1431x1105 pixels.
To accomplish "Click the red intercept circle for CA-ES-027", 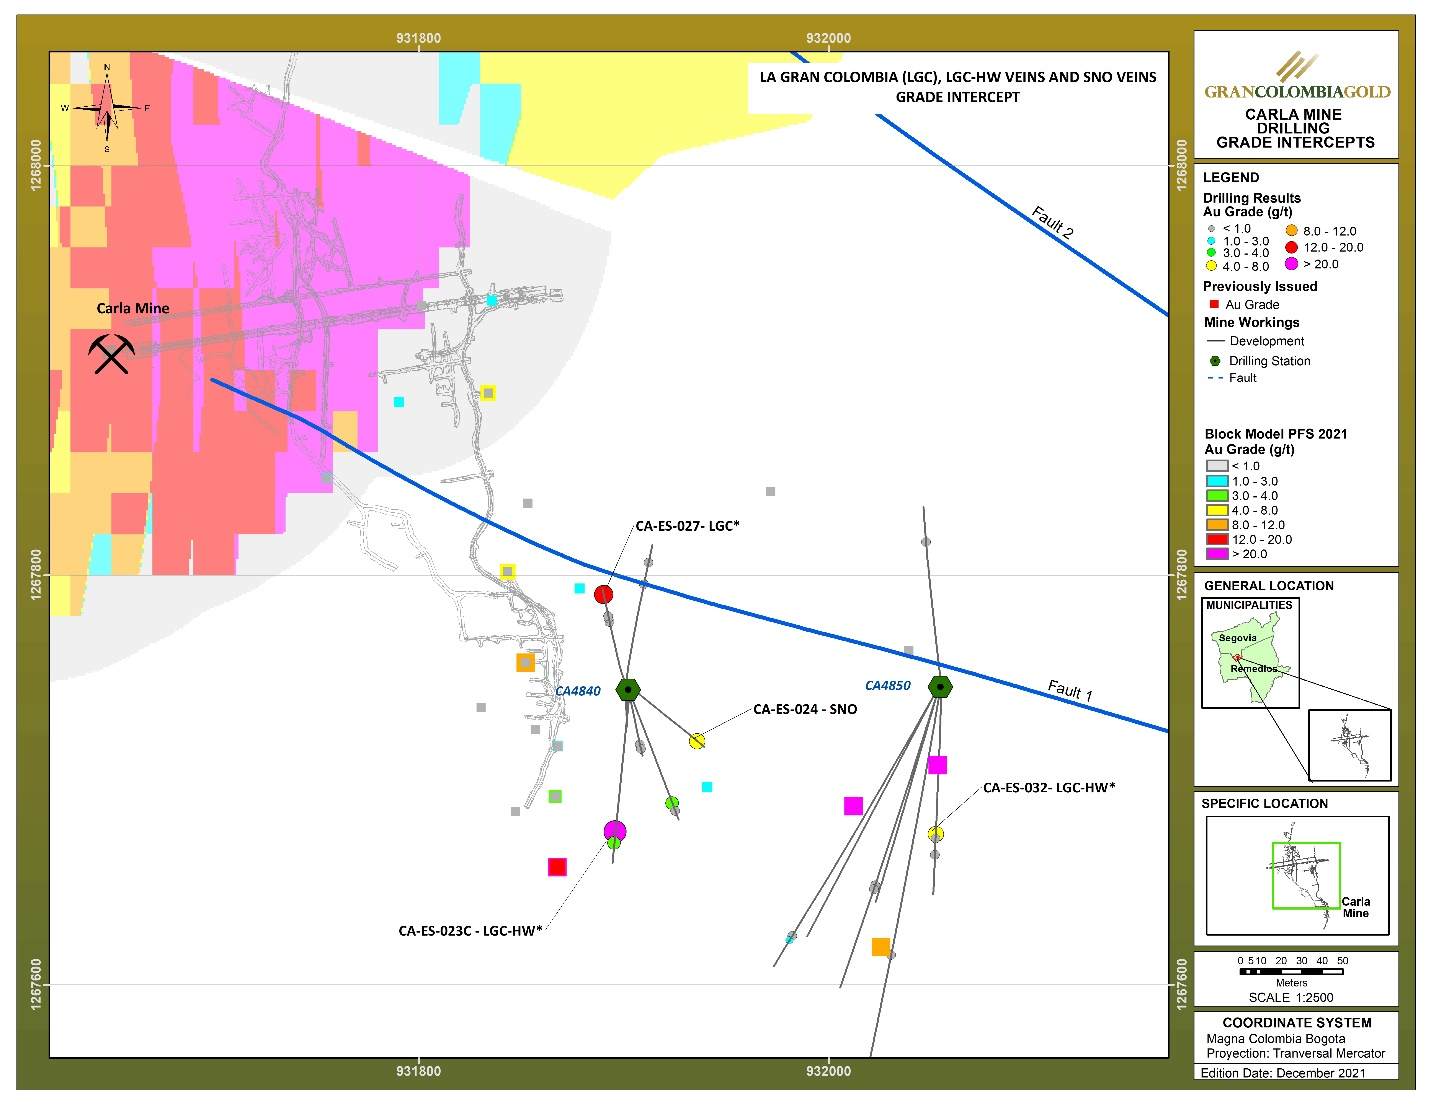I will pyautogui.click(x=603, y=595).
